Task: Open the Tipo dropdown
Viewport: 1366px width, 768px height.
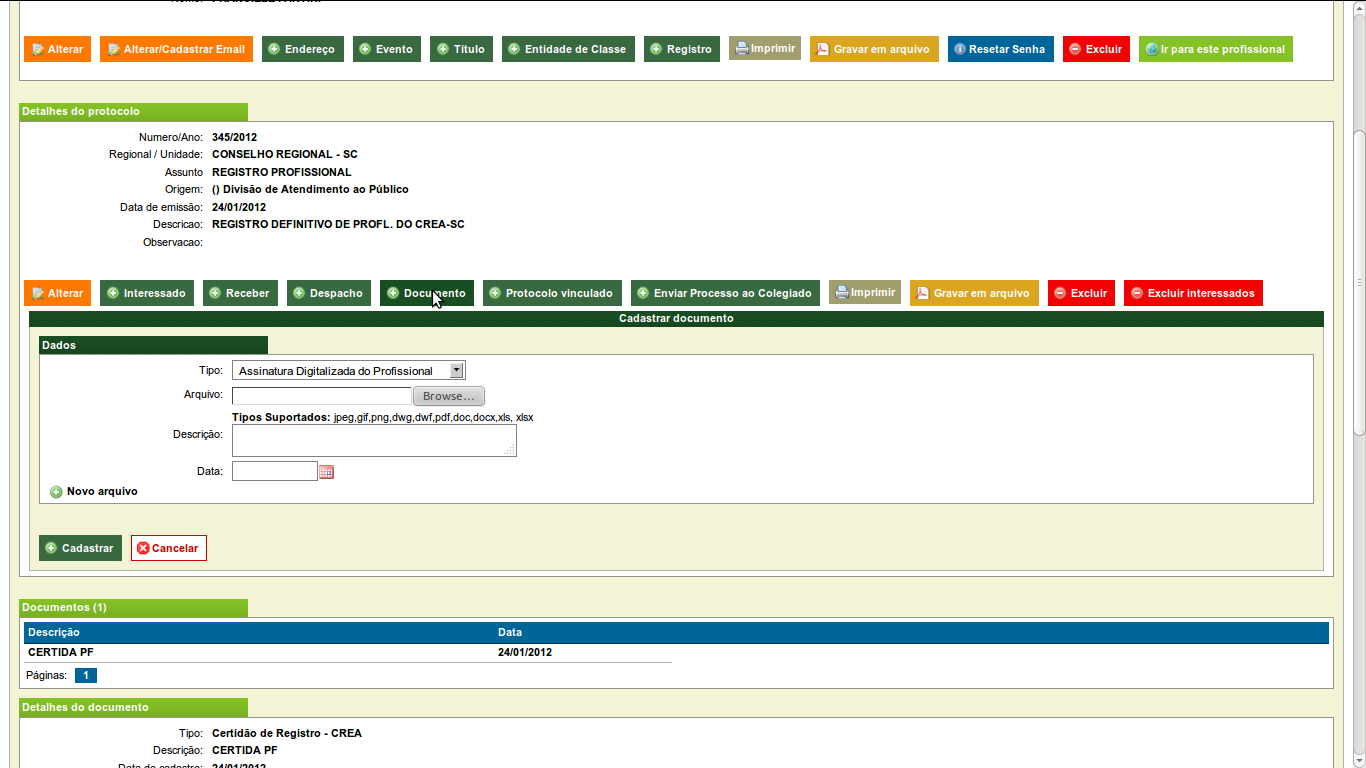Action: pos(348,370)
